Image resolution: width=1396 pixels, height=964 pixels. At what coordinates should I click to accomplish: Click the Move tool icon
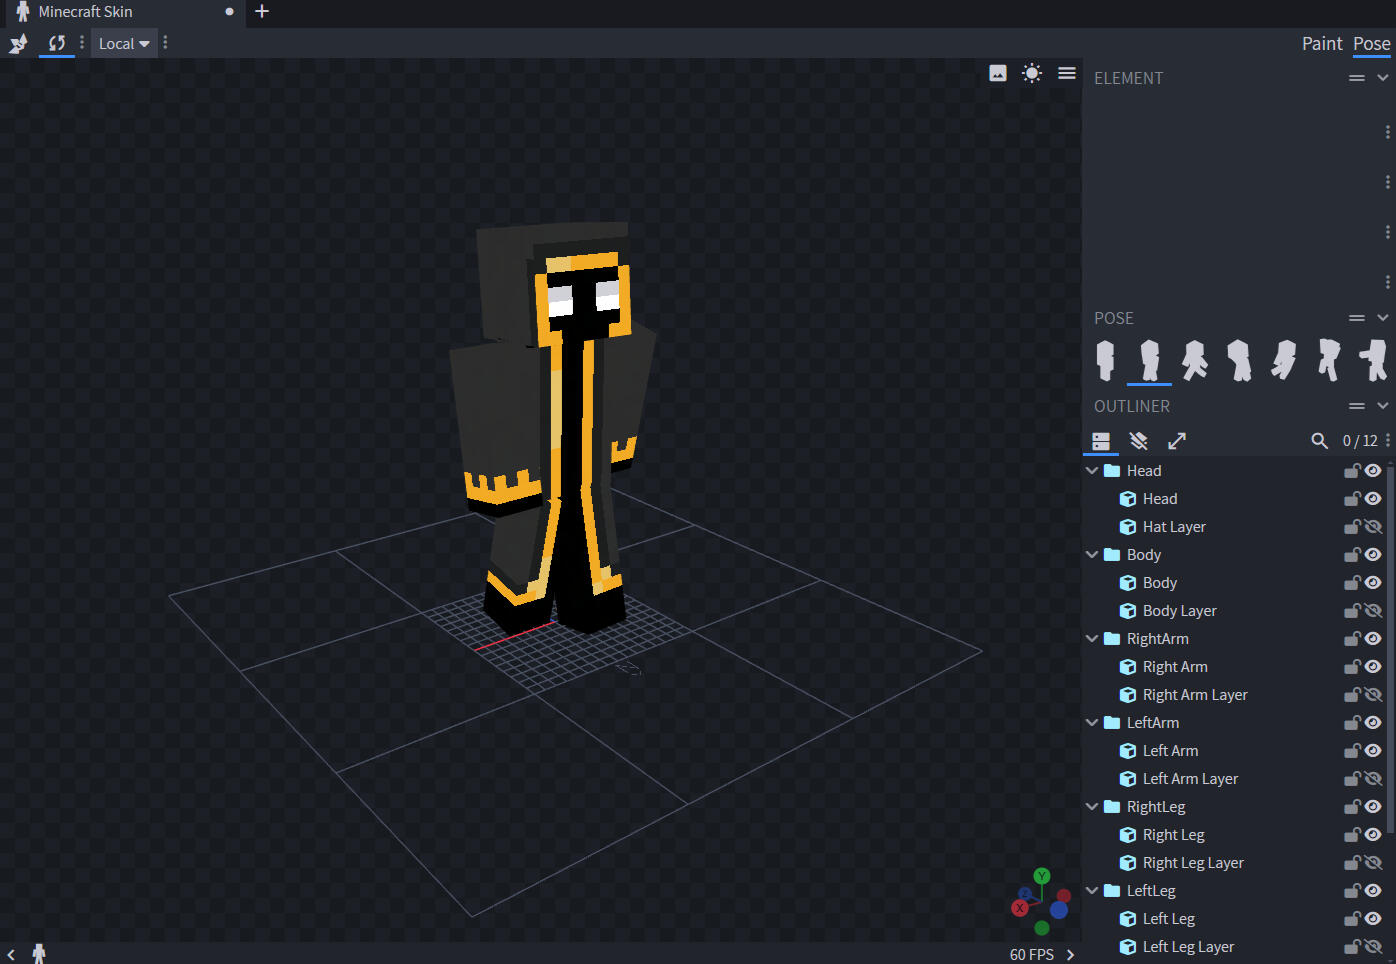pyautogui.click(x=18, y=43)
